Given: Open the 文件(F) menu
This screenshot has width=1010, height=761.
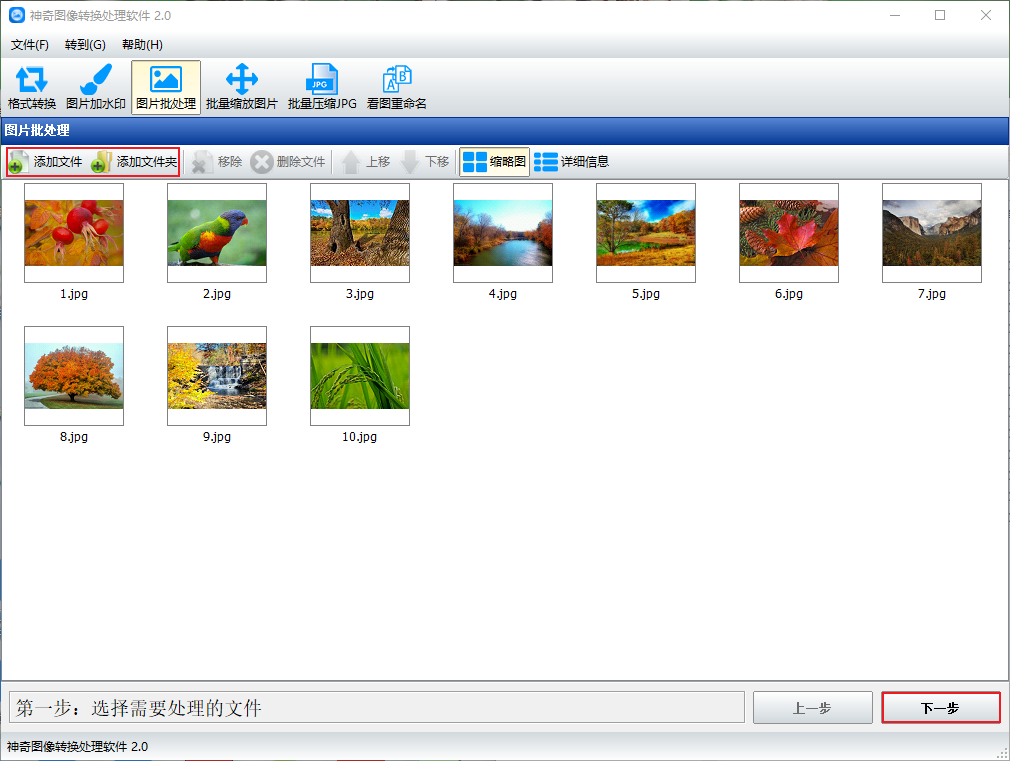Looking at the screenshot, I should click(x=30, y=44).
